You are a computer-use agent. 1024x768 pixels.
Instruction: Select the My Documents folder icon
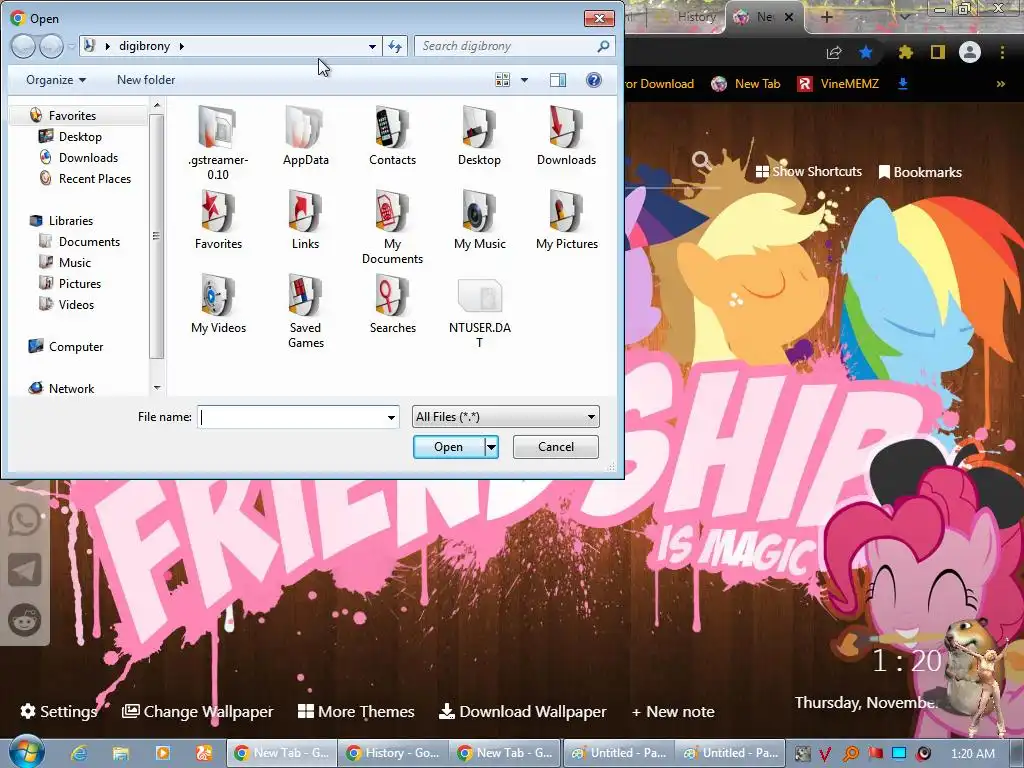392,211
